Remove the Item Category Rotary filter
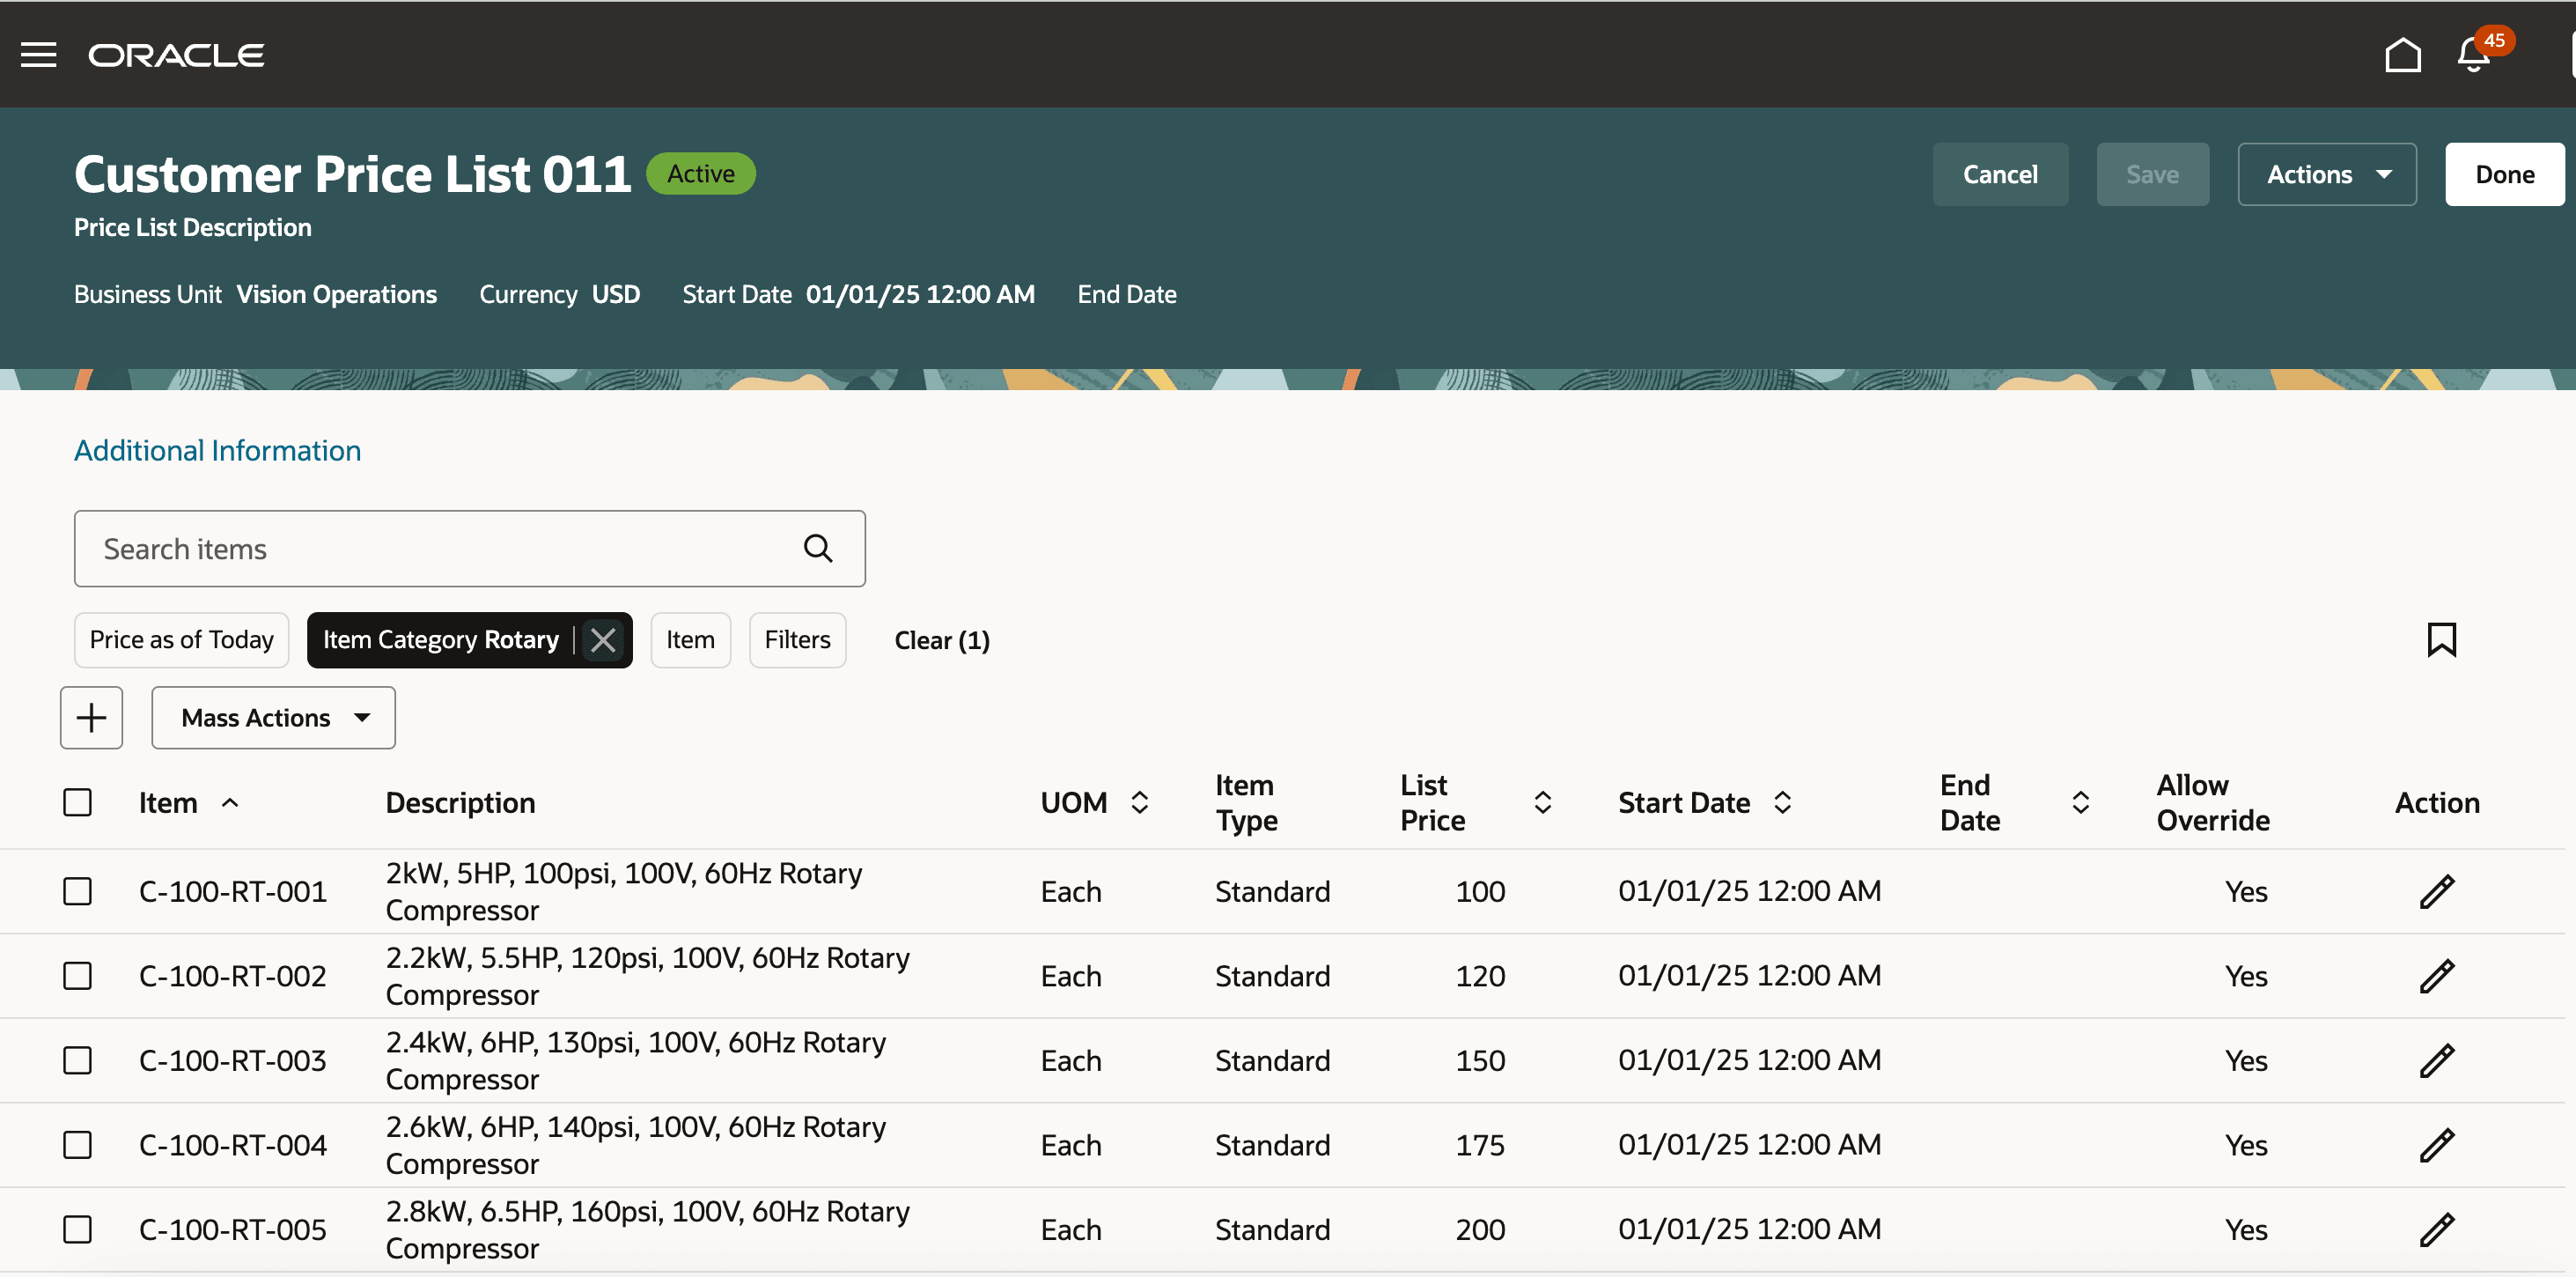This screenshot has height=1277, width=2576. [x=603, y=640]
